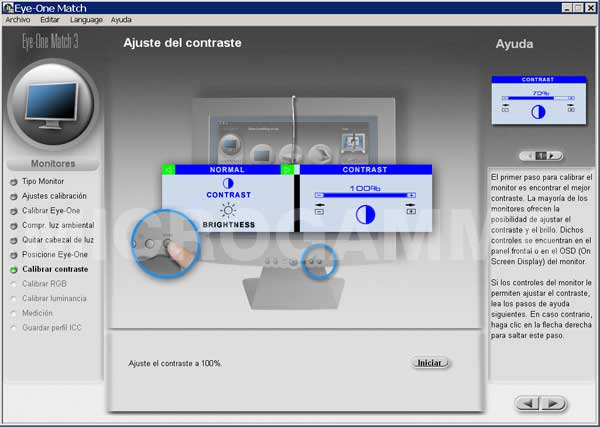Click contrast icon above CONTRAST label in NORMAL menu
This screenshot has height=427, width=600.
coord(228,183)
